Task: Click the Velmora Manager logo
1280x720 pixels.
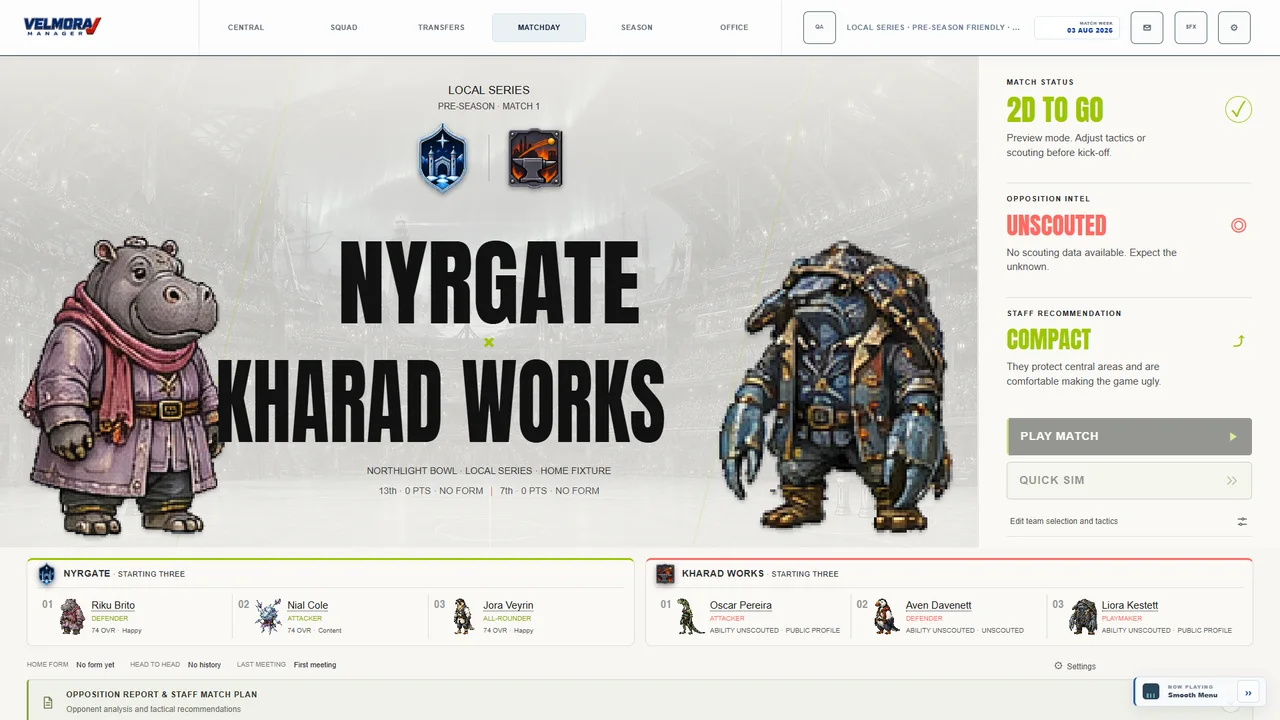Action: pyautogui.click(x=62, y=27)
